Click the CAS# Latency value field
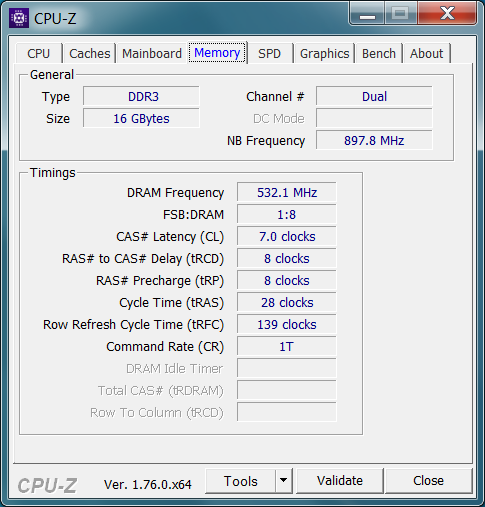Screen dimensions: 485x507 click(x=287, y=236)
